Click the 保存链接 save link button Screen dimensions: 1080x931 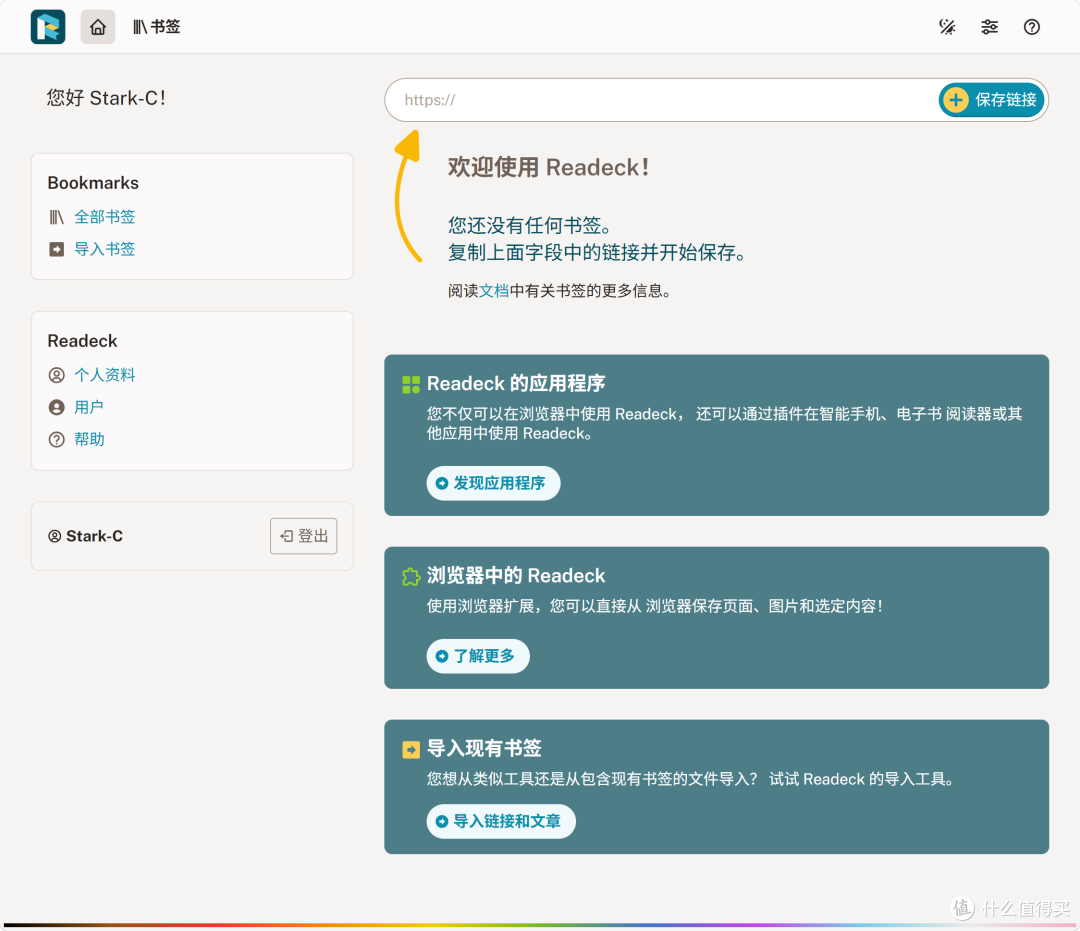992,100
